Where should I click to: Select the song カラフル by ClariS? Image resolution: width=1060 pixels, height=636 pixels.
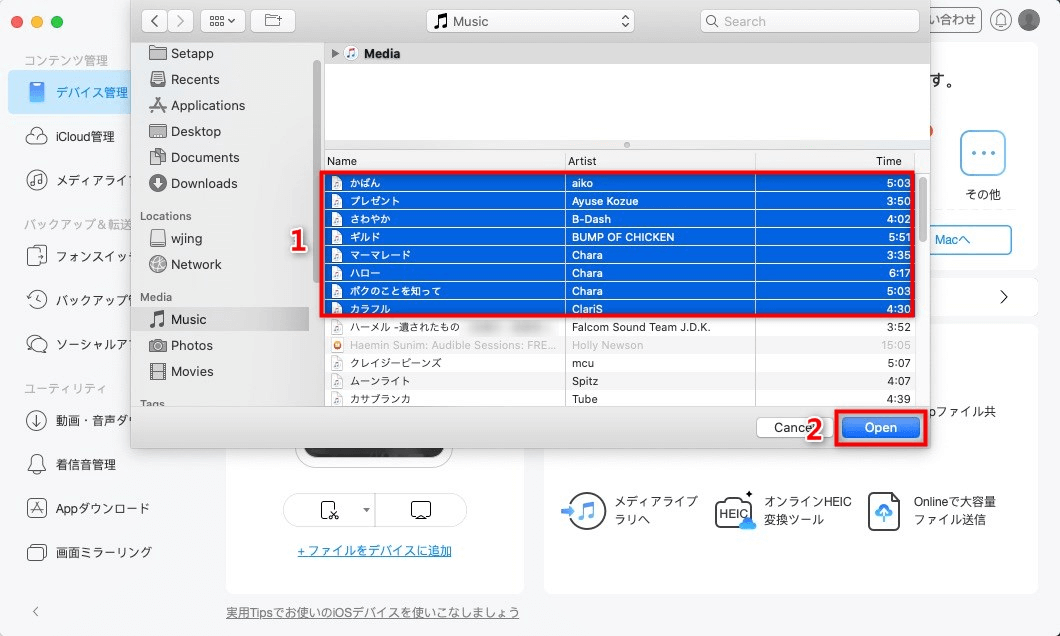pyautogui.click(x=618, y=308)
